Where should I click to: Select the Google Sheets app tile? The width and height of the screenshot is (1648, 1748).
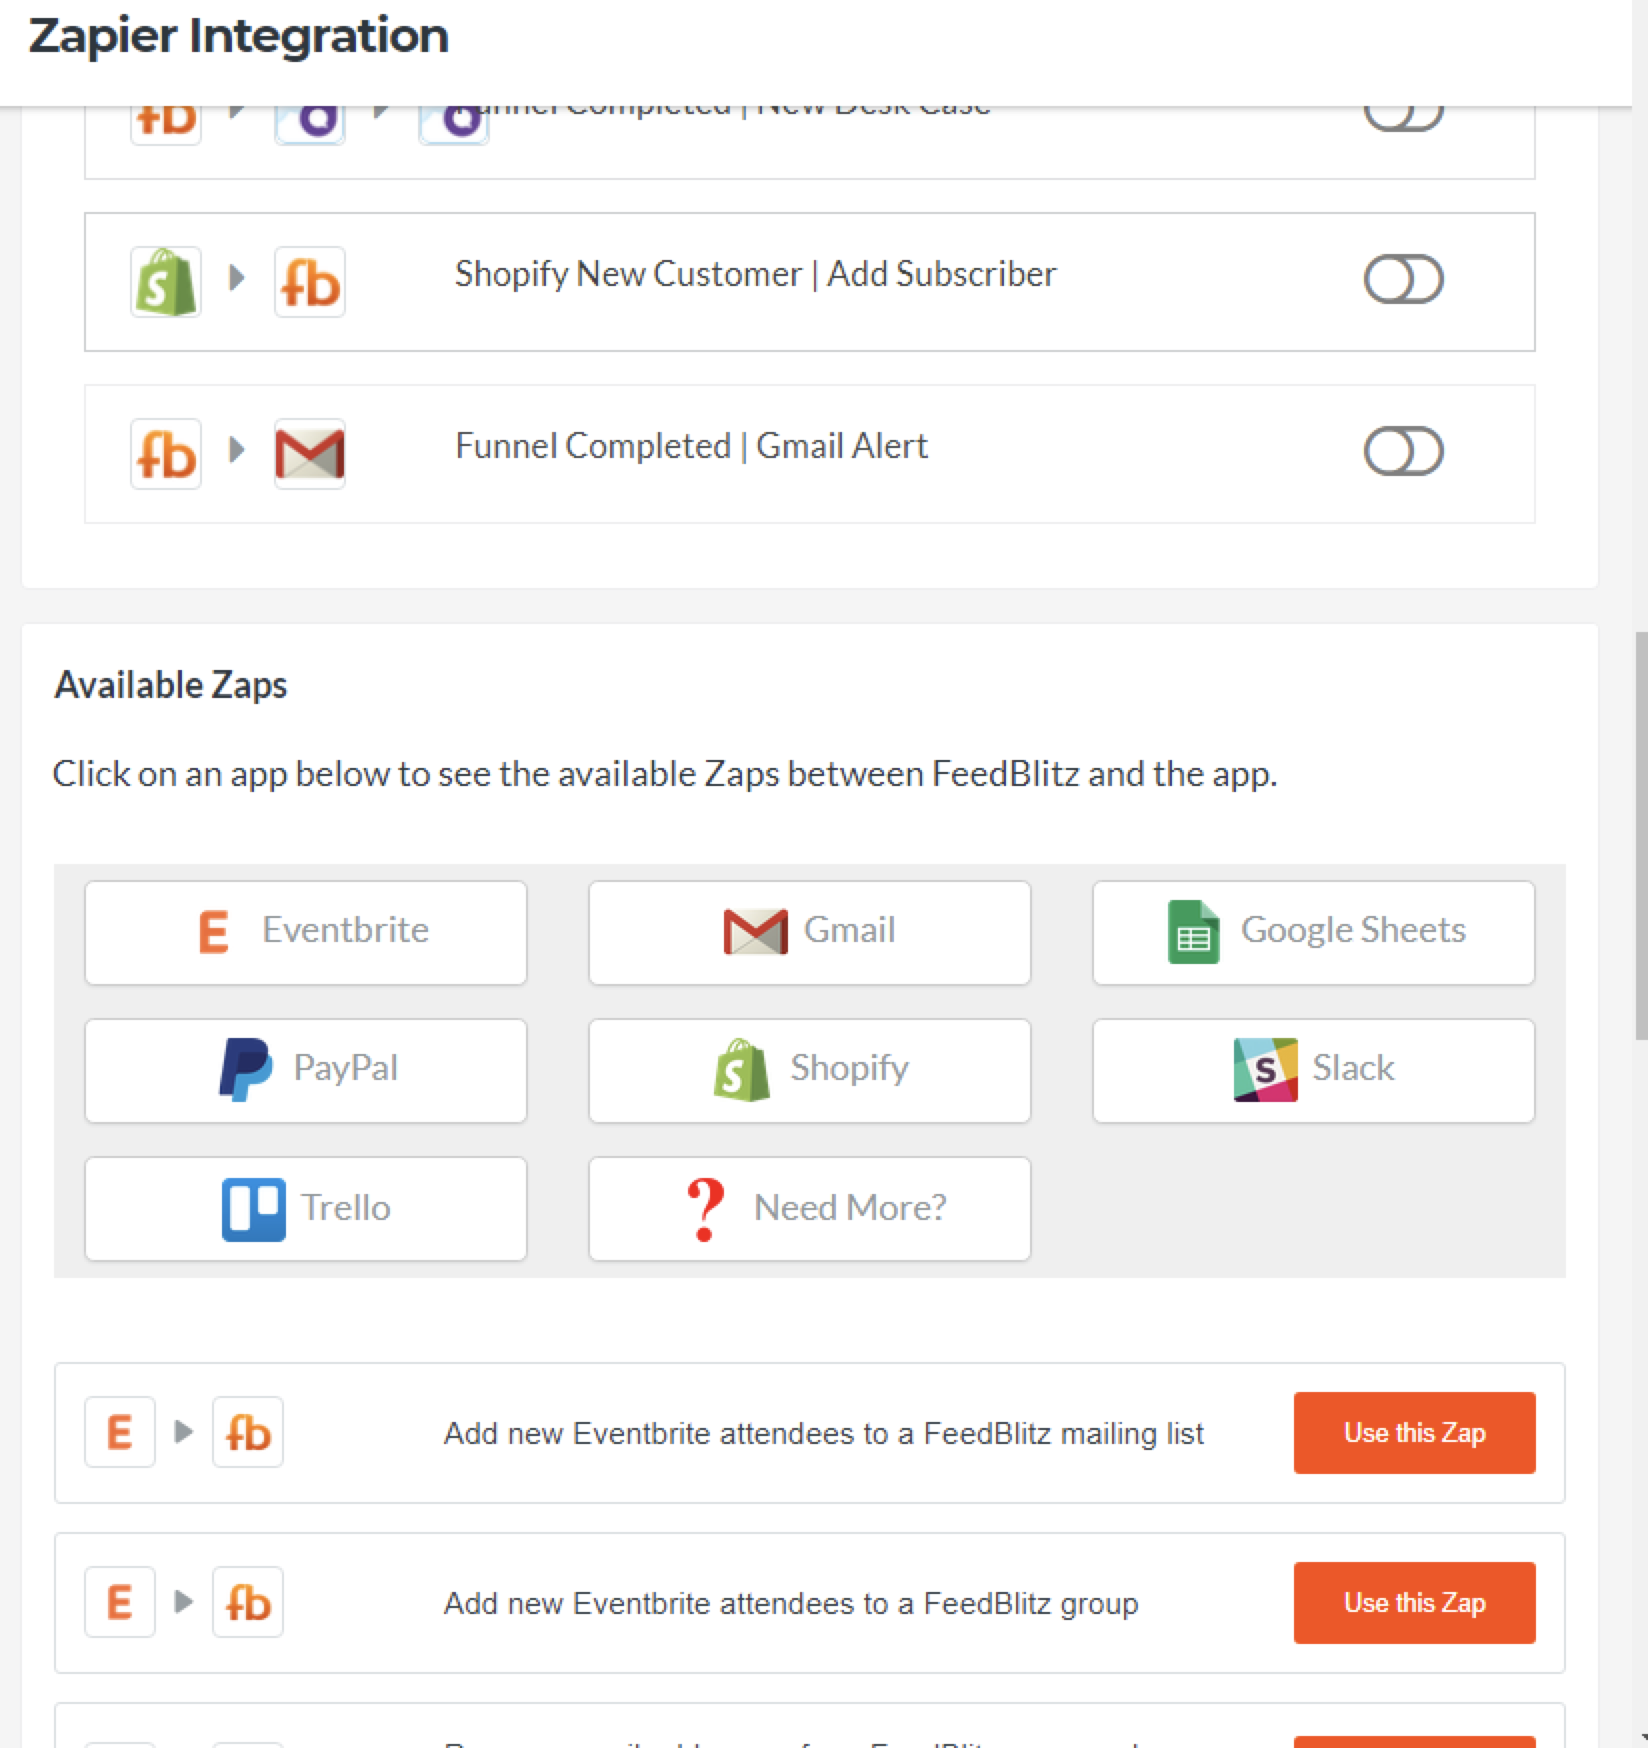coord(1314,932)
